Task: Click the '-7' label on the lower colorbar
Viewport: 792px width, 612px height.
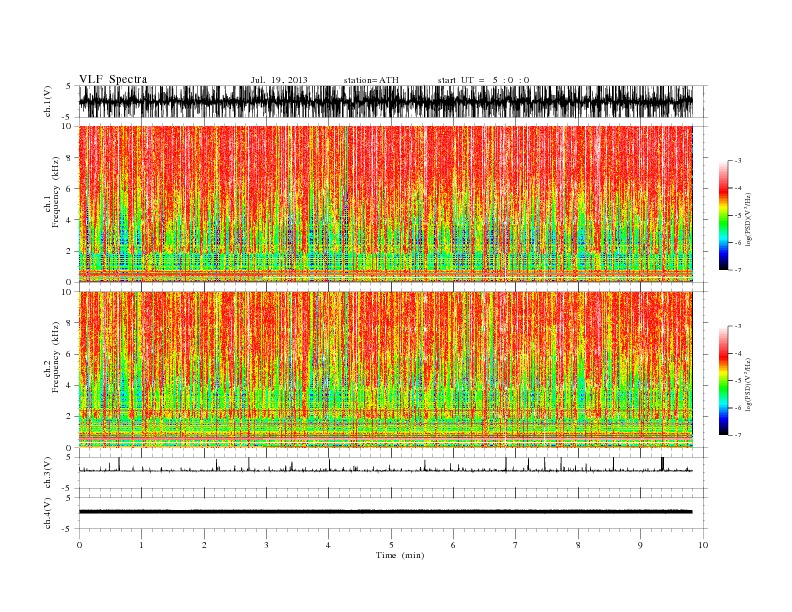Action: (x=738, y=435)
